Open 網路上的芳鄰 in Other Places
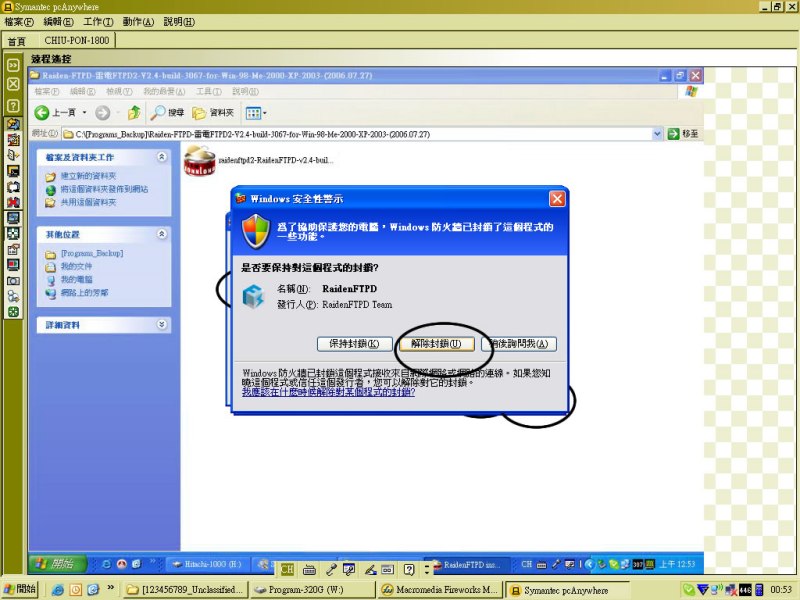 point(84,293)
